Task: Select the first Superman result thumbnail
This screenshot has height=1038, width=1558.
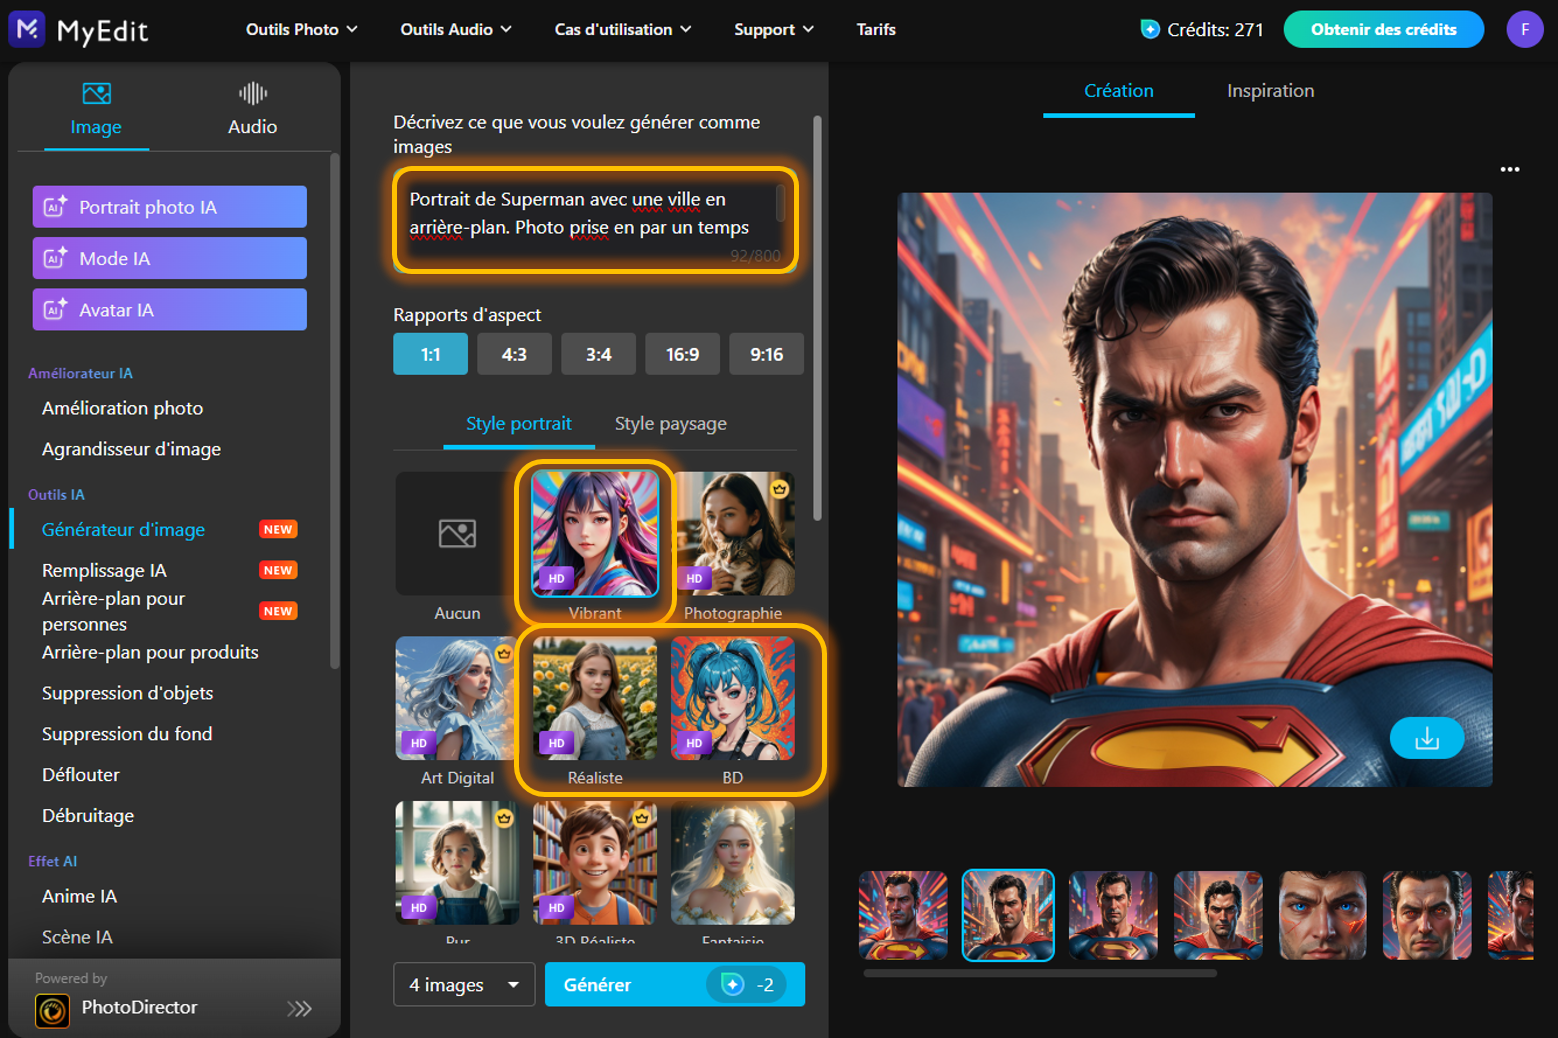Action: (x=903, y=915)
